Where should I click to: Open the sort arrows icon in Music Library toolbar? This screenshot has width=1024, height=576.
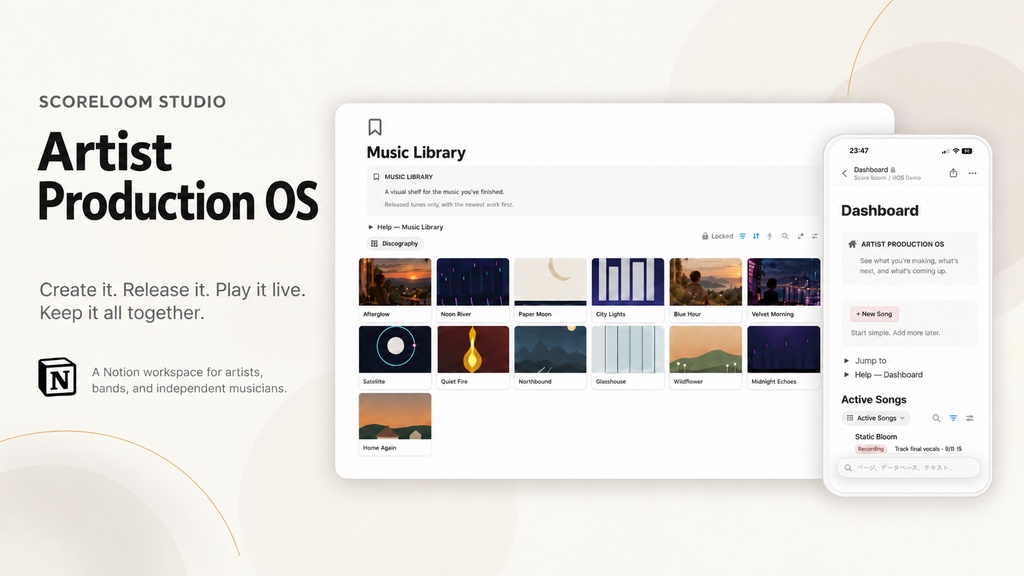point(756,236)
